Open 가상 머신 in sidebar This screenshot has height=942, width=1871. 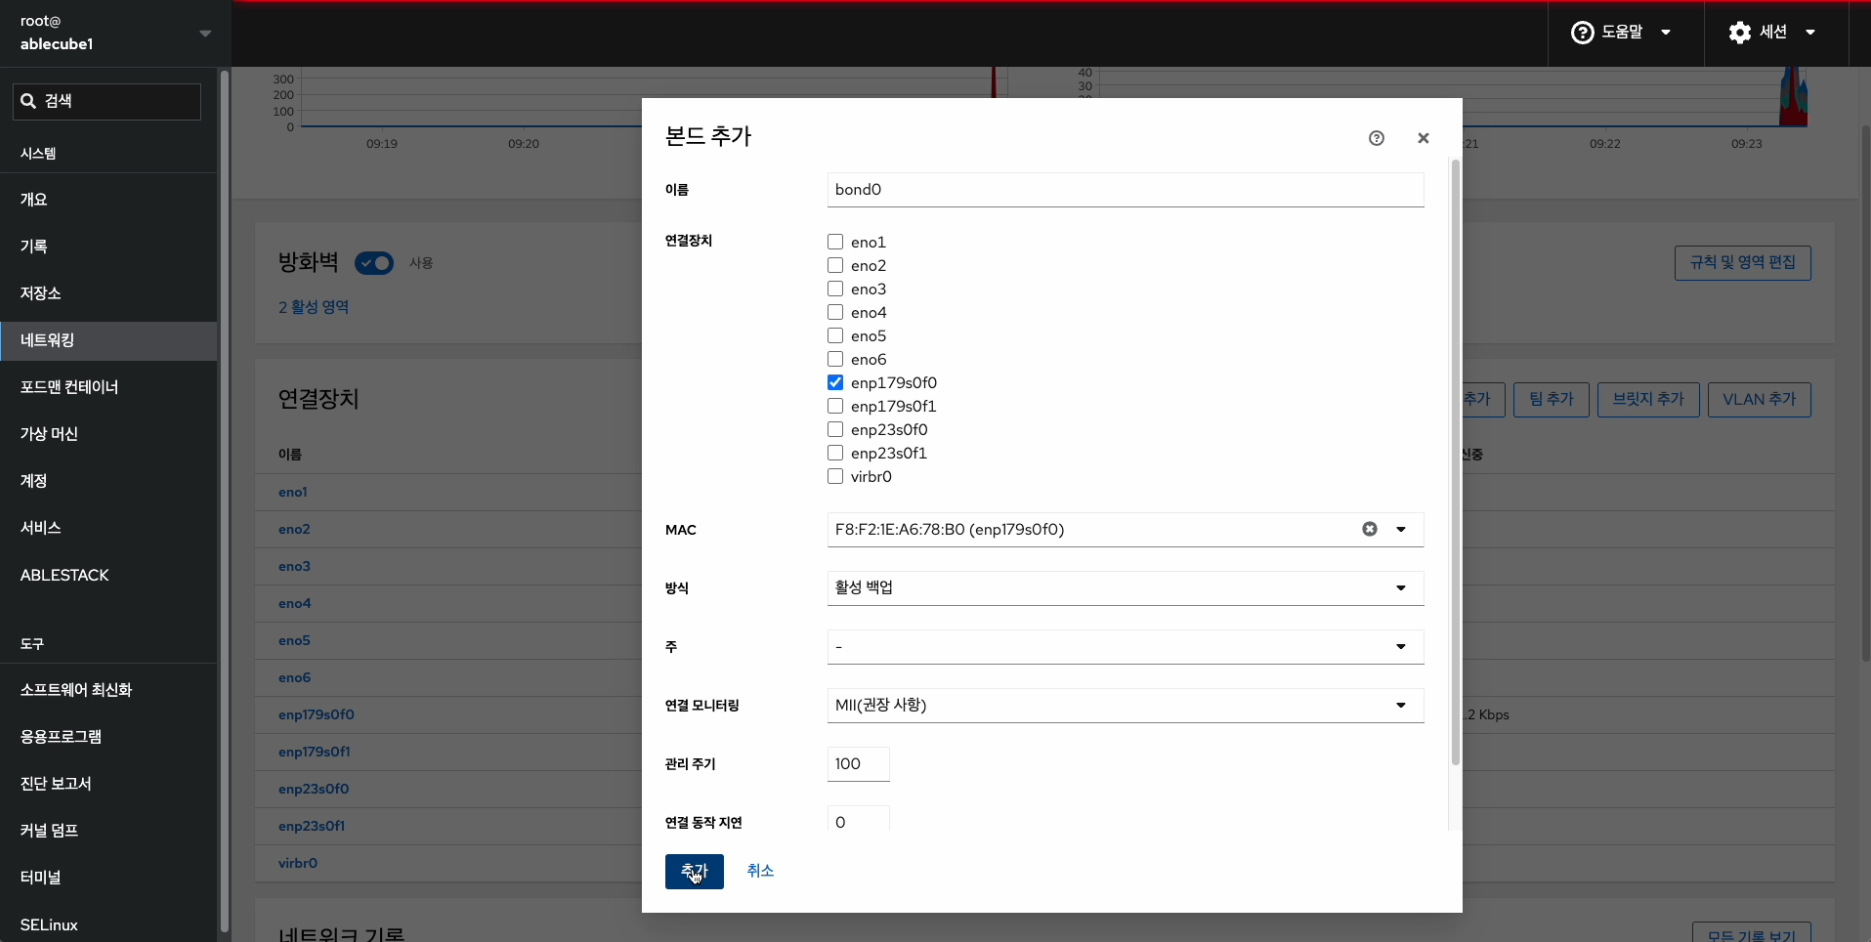tap(49, 434)
